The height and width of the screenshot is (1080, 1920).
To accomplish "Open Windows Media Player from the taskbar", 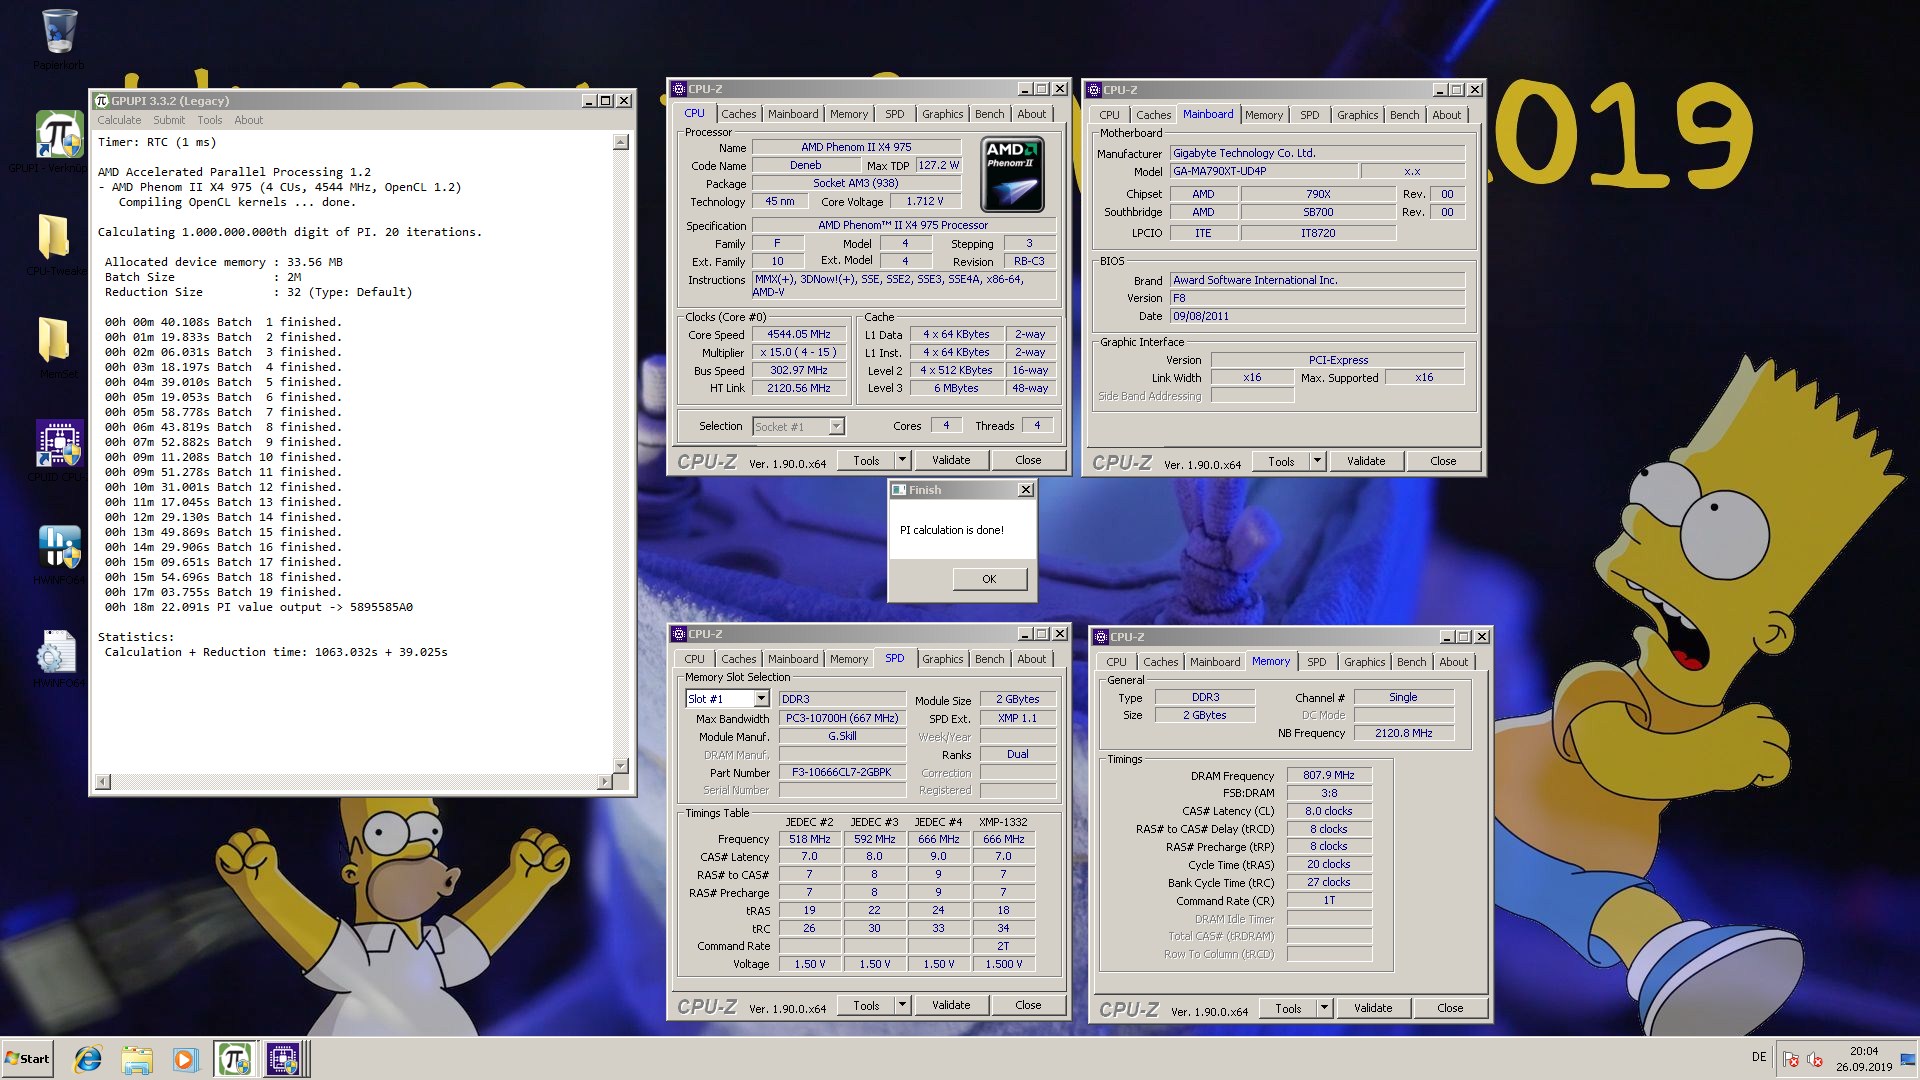I will [x=185, y=1059].
